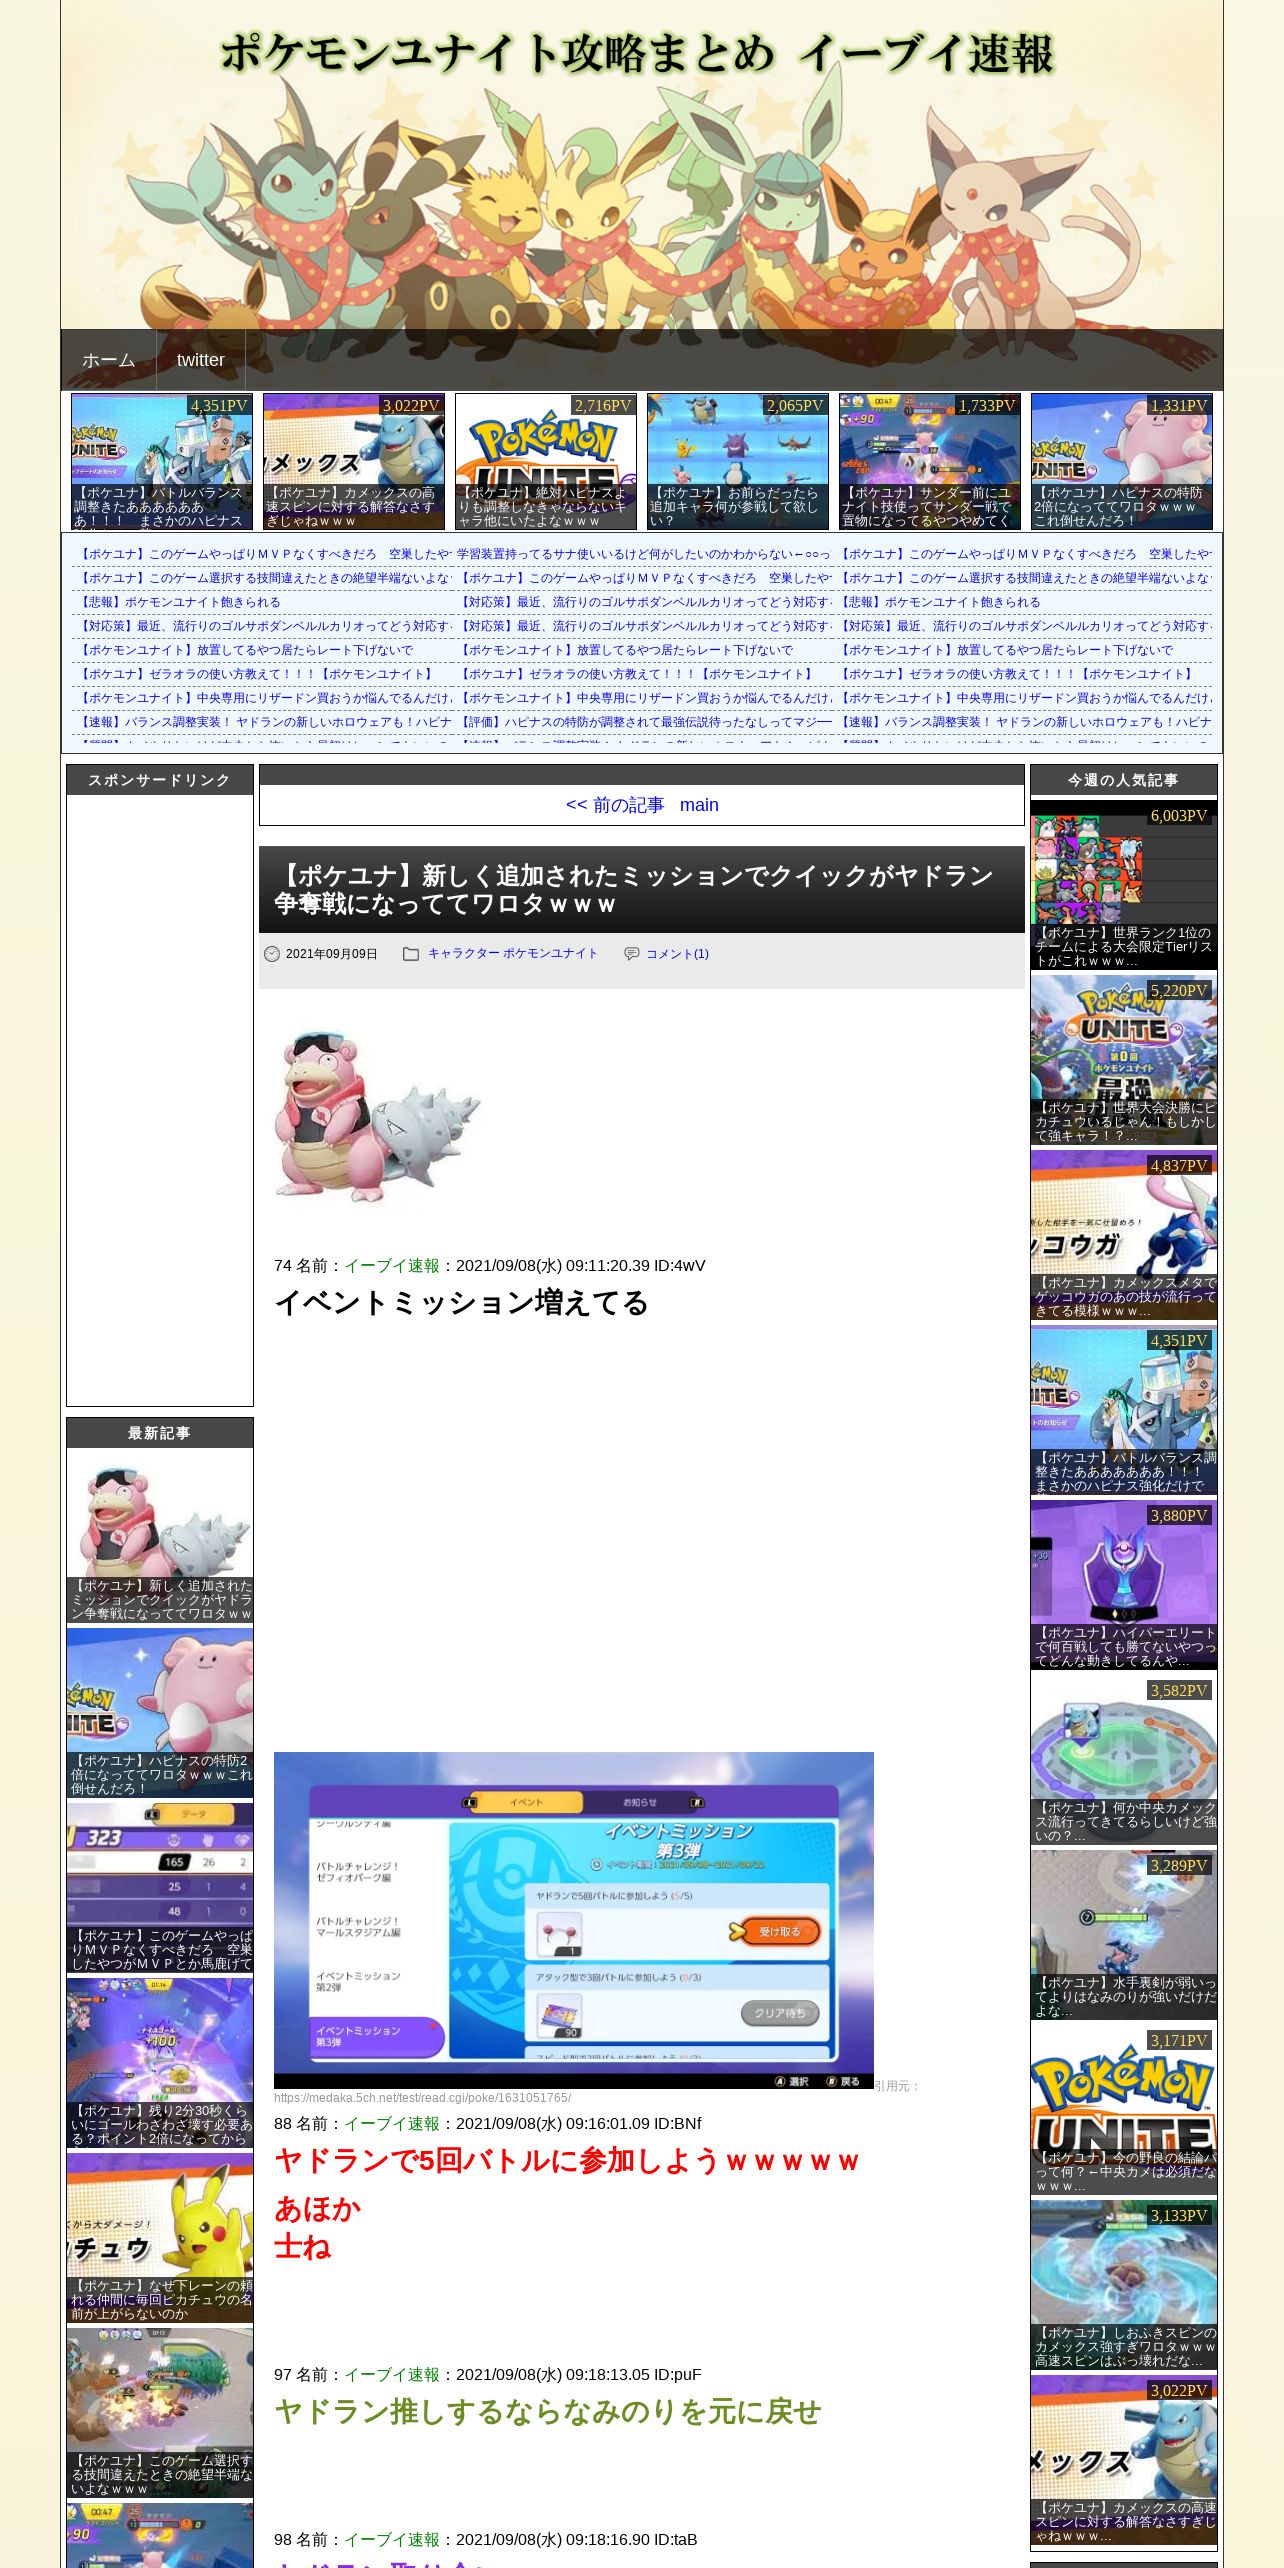1284x2568 pixels.
Task: Click the folder icon before キャラクター
Action: coord(411,954)
